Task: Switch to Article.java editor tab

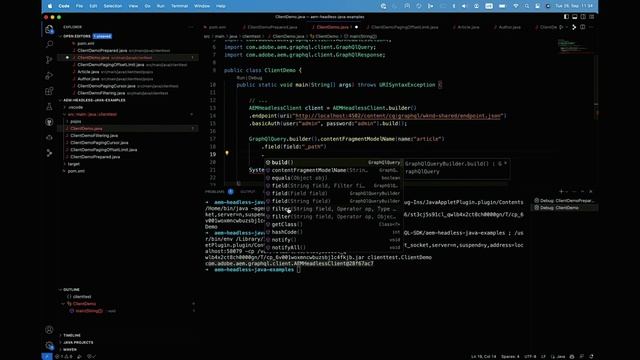Action: (467, 27)
